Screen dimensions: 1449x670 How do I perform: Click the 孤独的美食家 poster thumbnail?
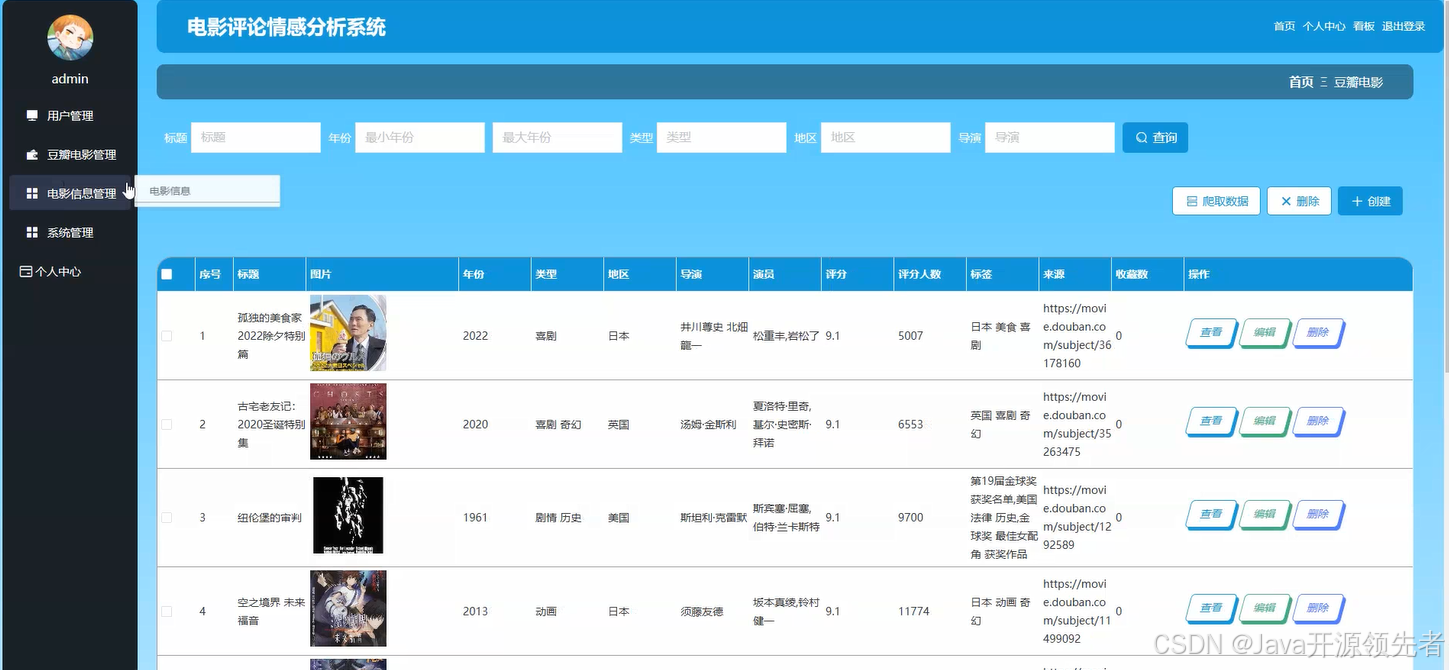(x=348, y=333)
